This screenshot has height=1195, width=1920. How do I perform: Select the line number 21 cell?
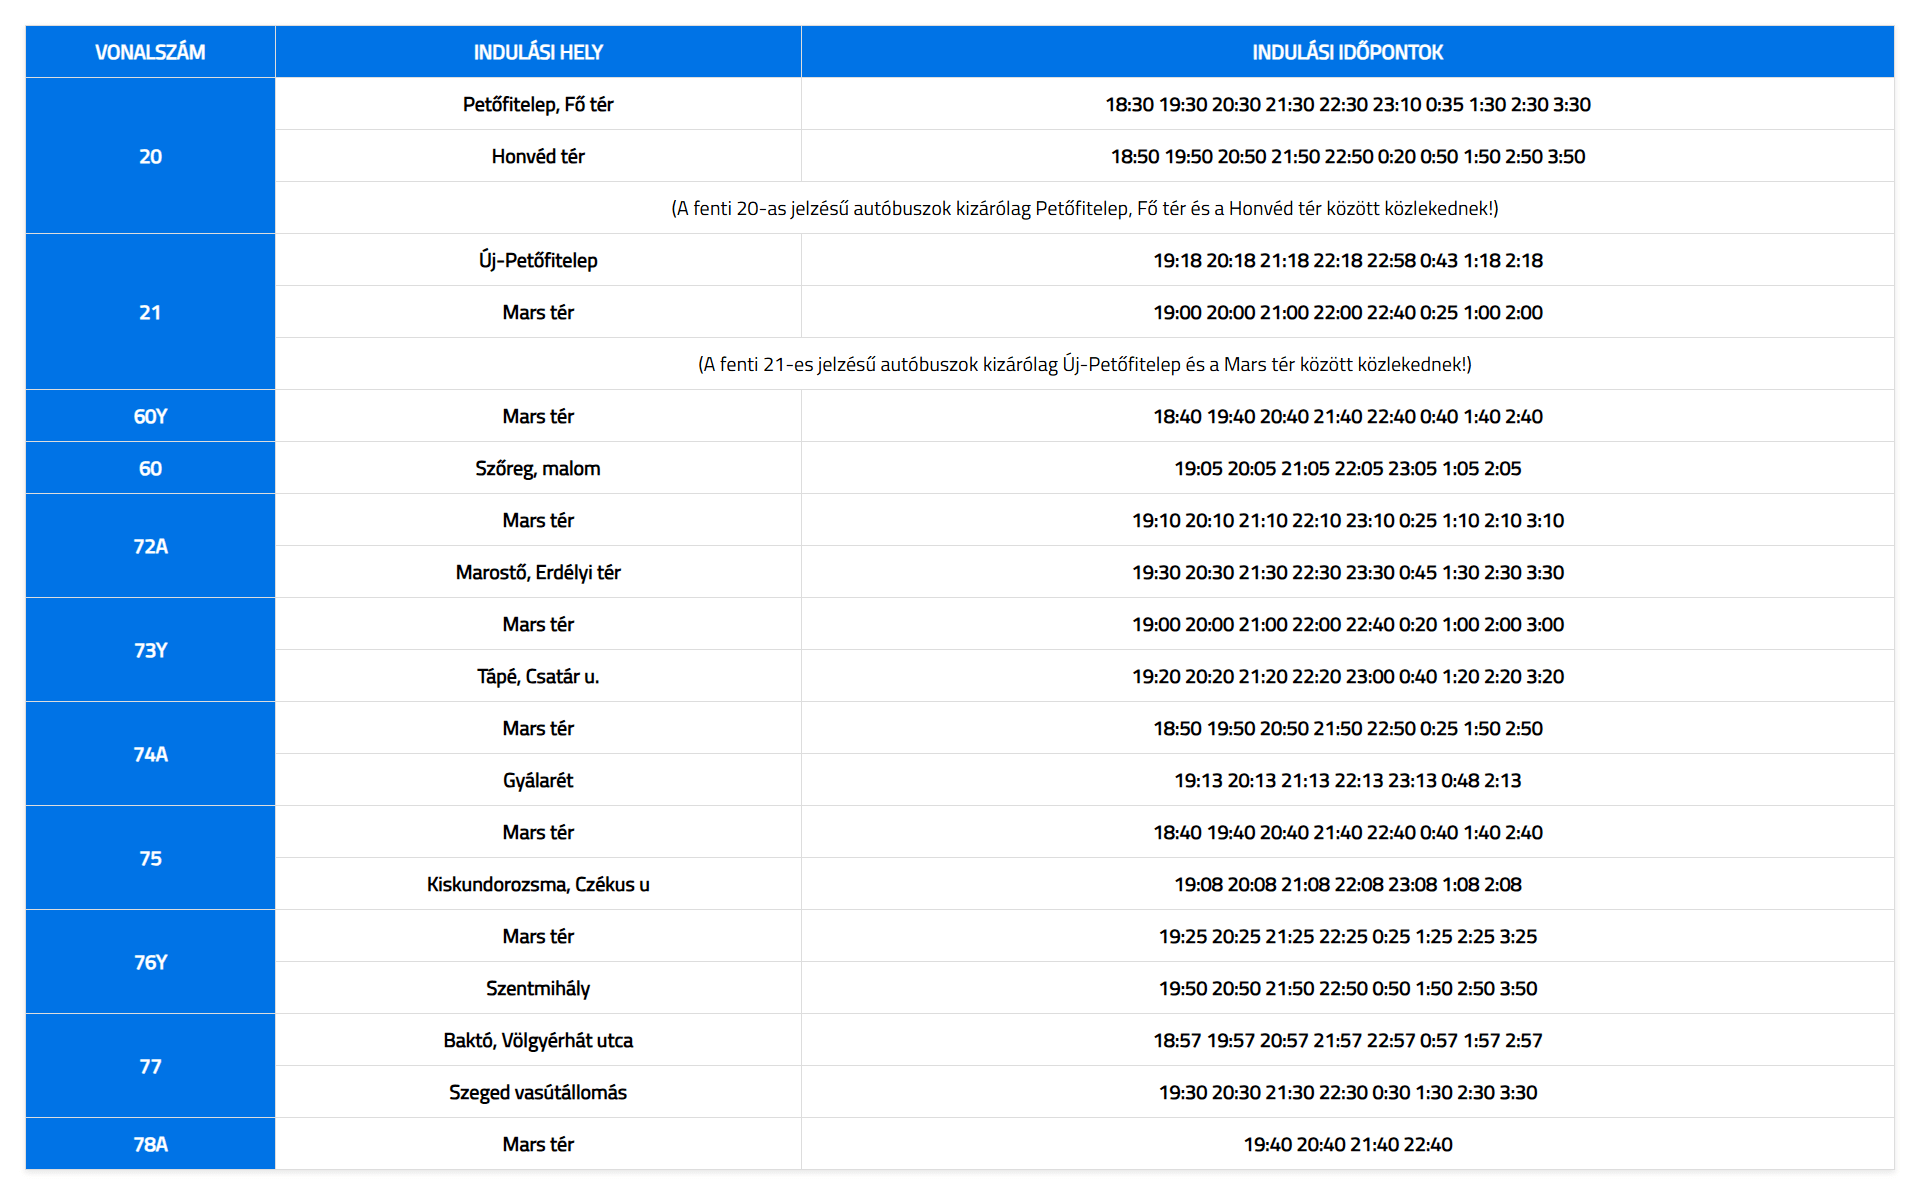click(x=150, y=312)
